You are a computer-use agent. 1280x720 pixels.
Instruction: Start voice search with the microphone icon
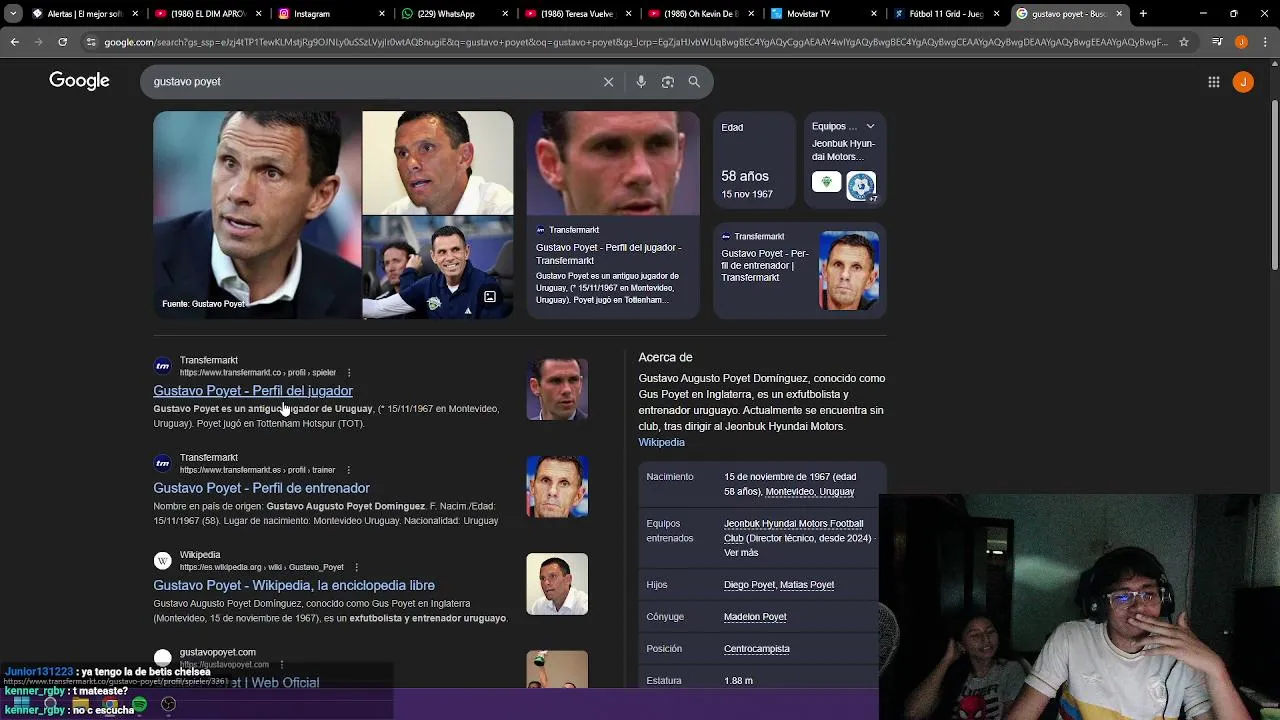641,82
